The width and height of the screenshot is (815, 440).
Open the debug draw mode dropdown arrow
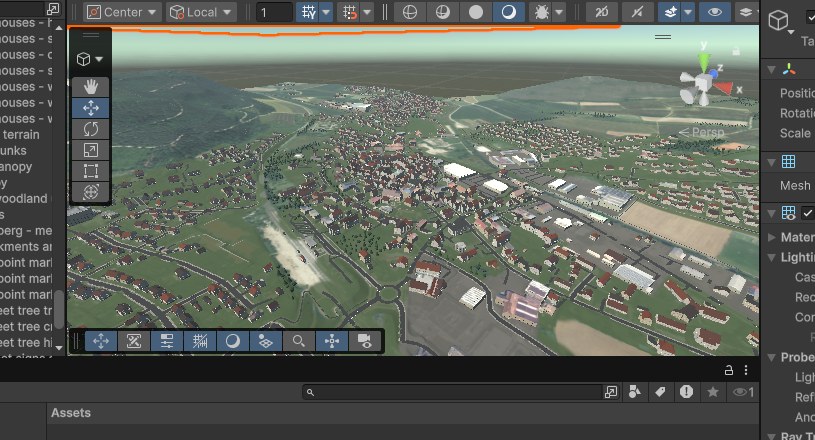click(x=559, y=12)
